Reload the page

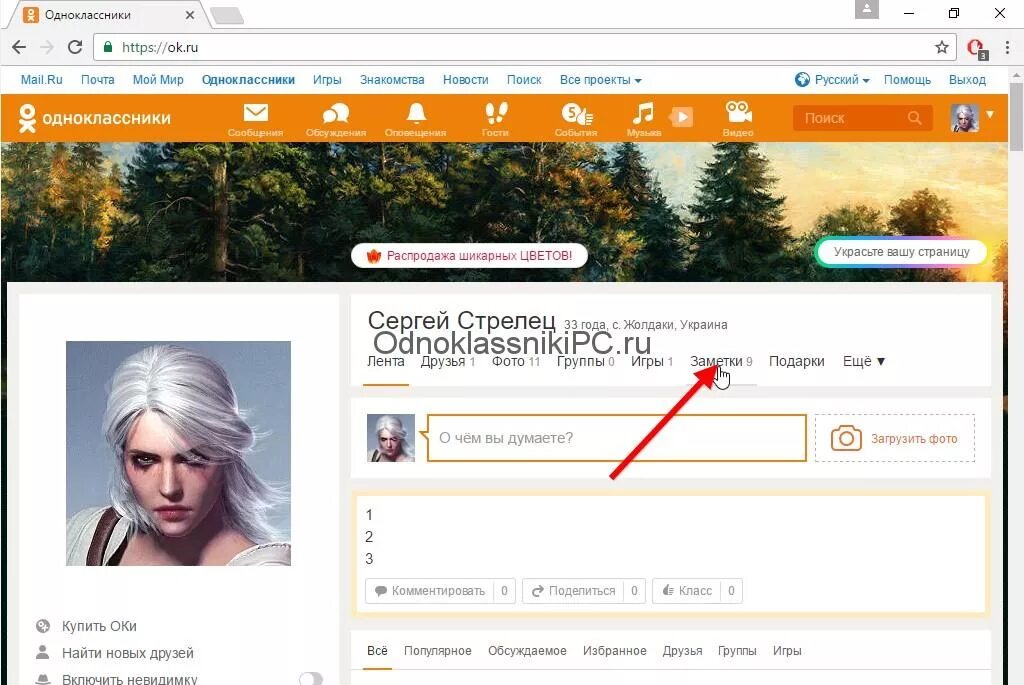pos(75,47)
